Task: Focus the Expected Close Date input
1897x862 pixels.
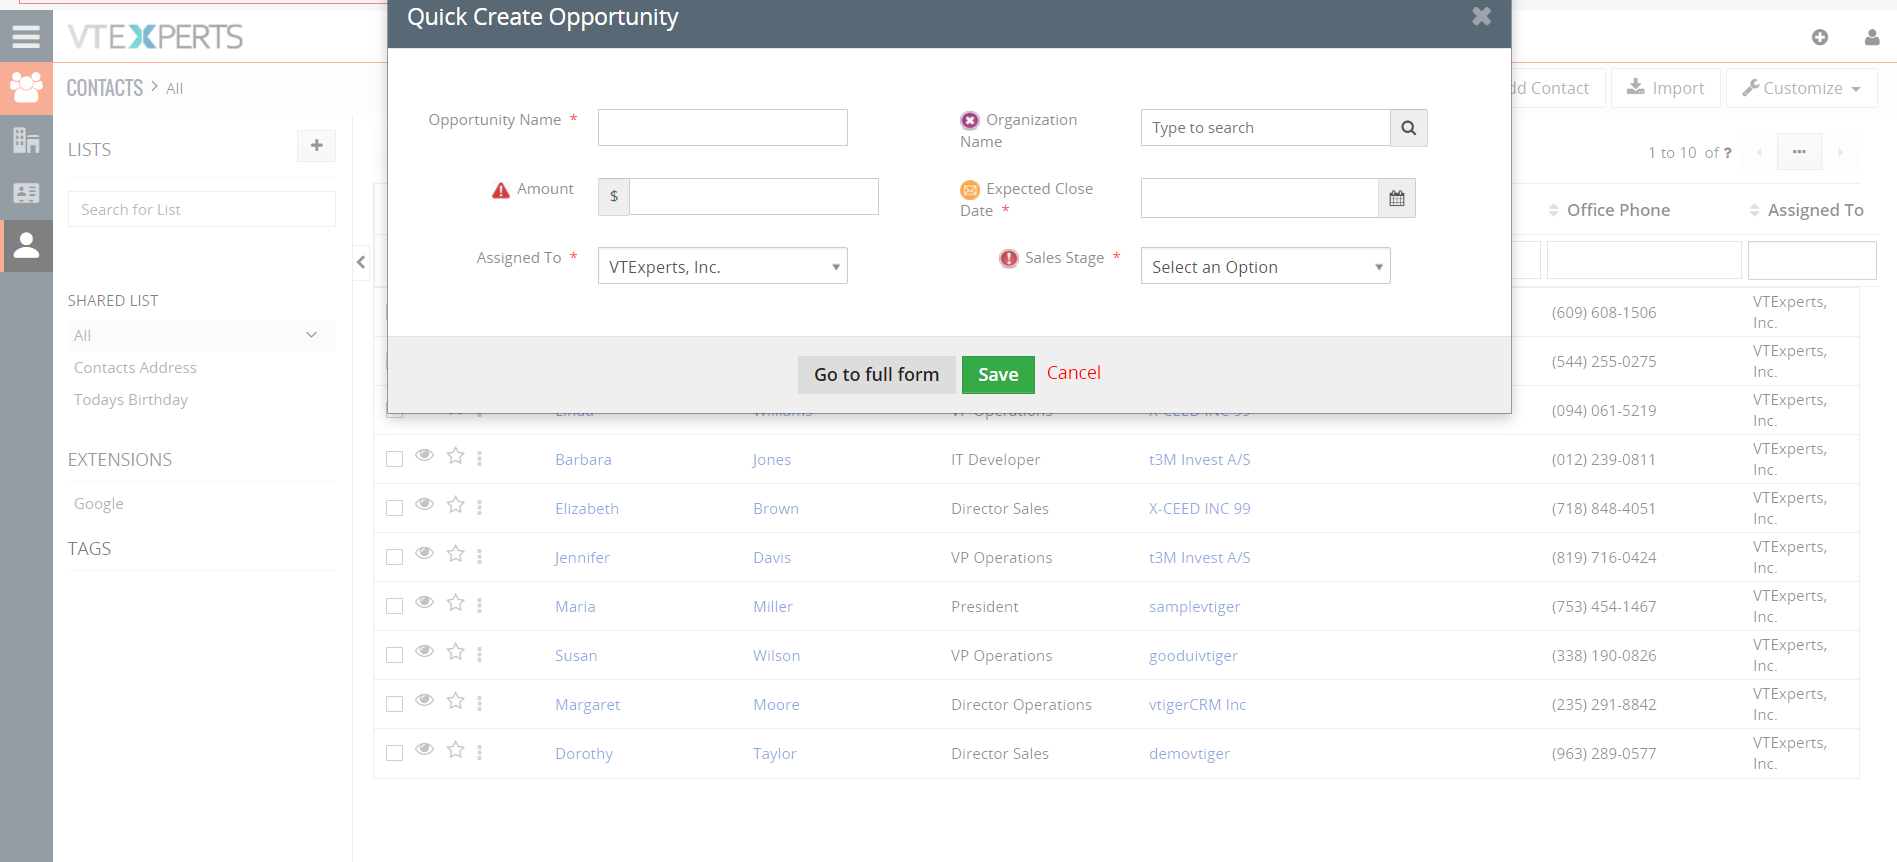Action: [x=1260, y=198]
